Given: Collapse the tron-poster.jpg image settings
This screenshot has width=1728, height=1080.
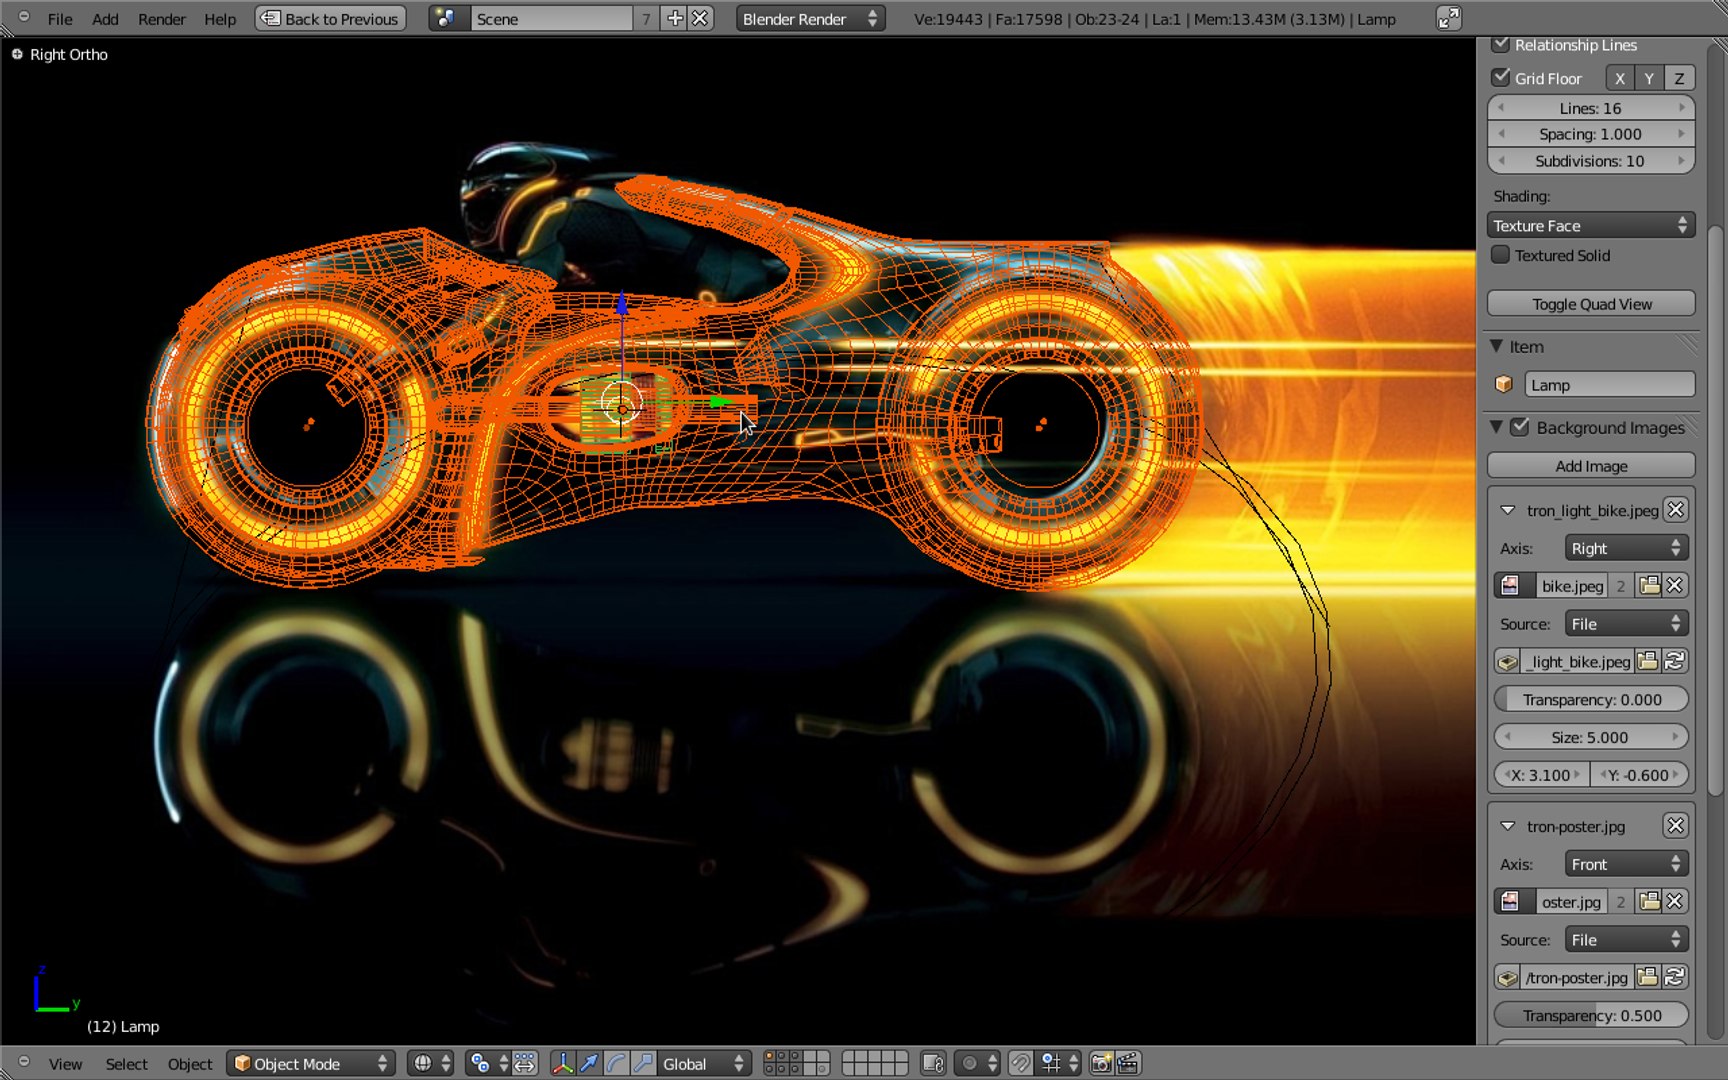Looking at the screenshot, I should pos(1507,826).
